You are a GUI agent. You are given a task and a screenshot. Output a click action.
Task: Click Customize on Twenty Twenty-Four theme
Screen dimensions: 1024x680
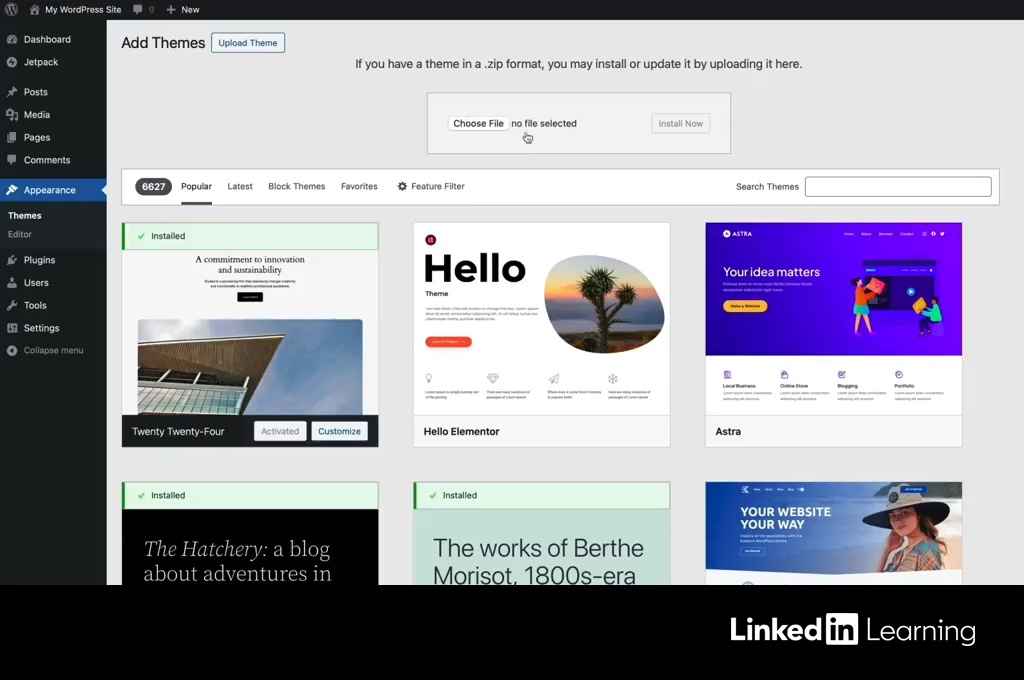339,431
